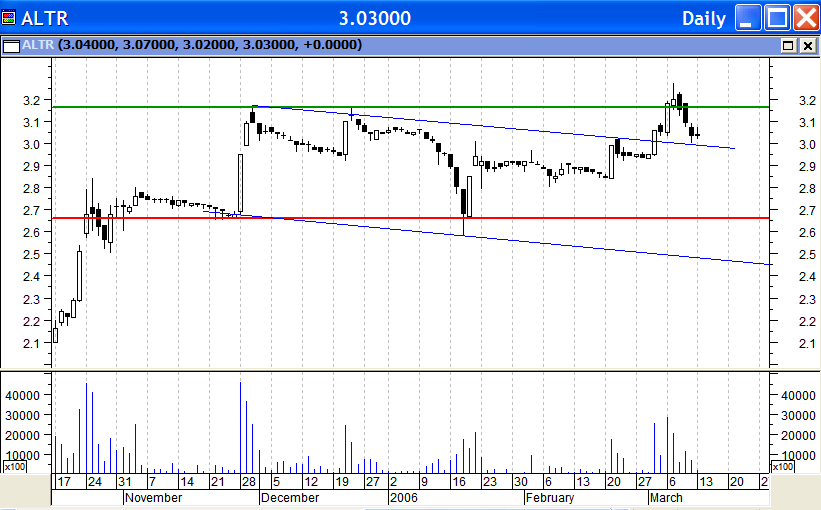Click the left x100 volume multiplier box
821x510 pixels.
tap(15, 467)
